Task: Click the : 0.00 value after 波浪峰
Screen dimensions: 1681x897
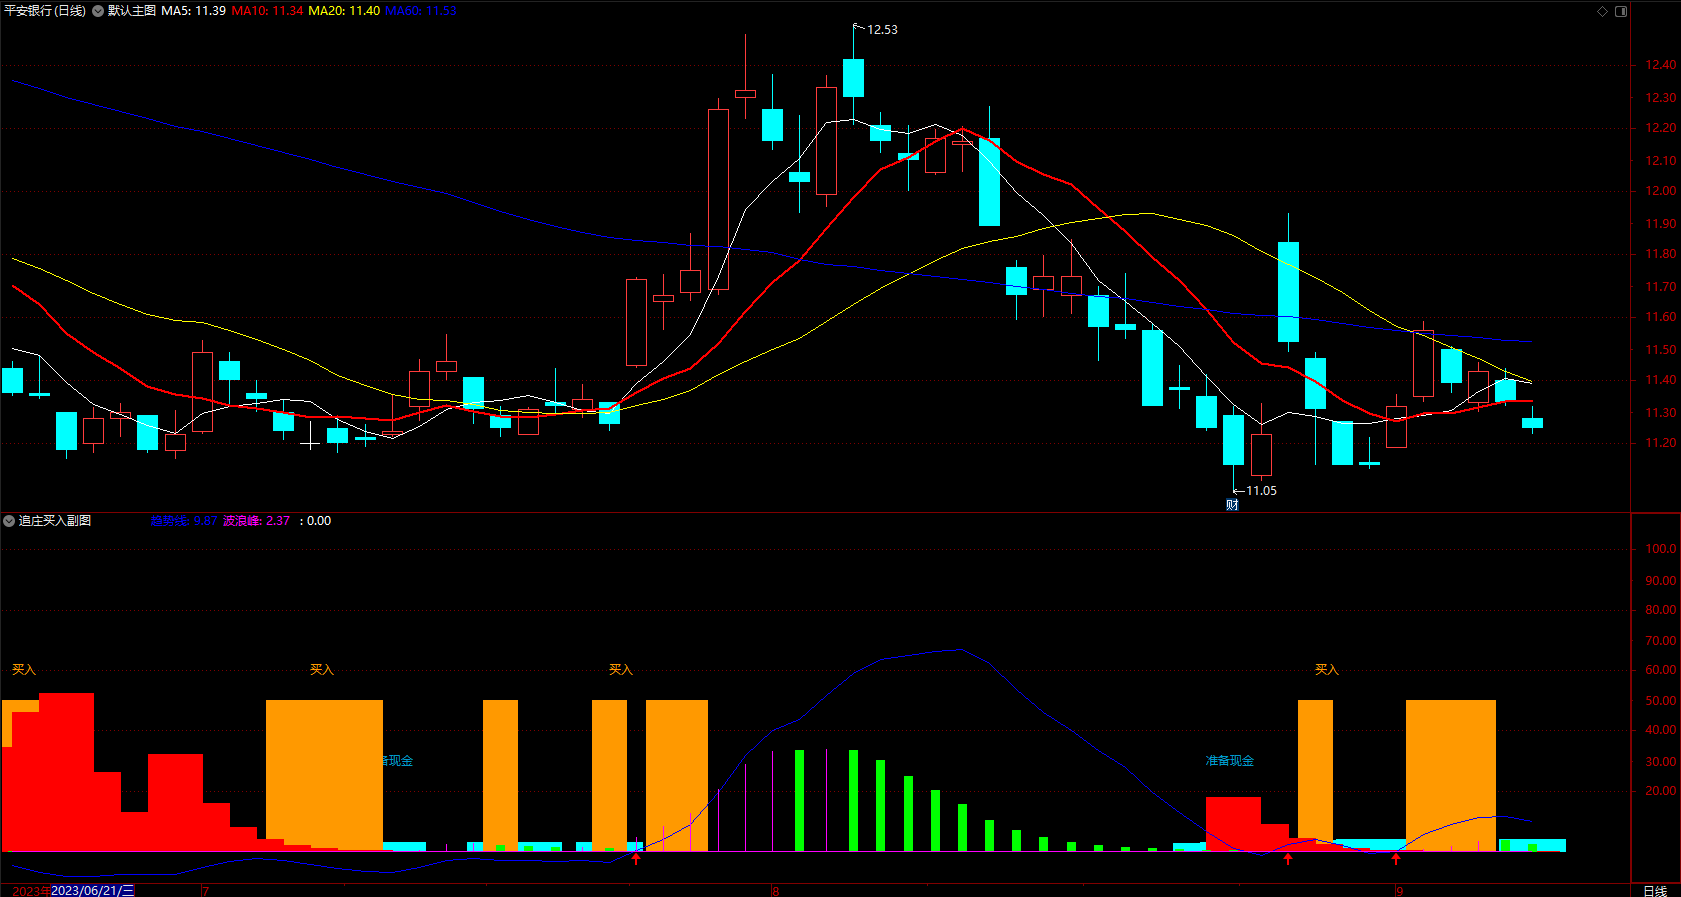Action: tap(315, 521)
